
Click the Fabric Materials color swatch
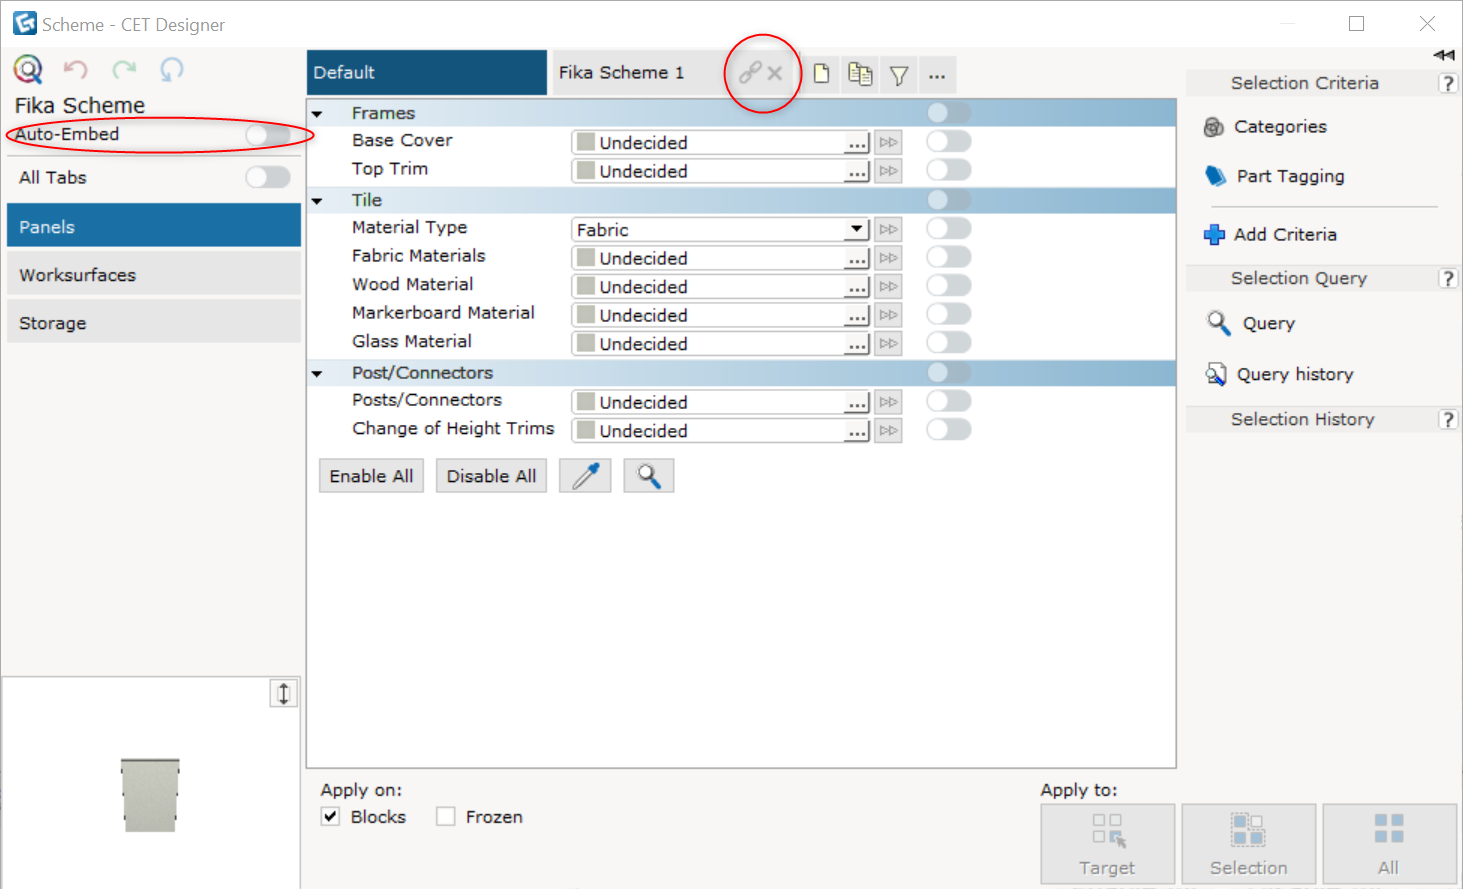(586, 258)
